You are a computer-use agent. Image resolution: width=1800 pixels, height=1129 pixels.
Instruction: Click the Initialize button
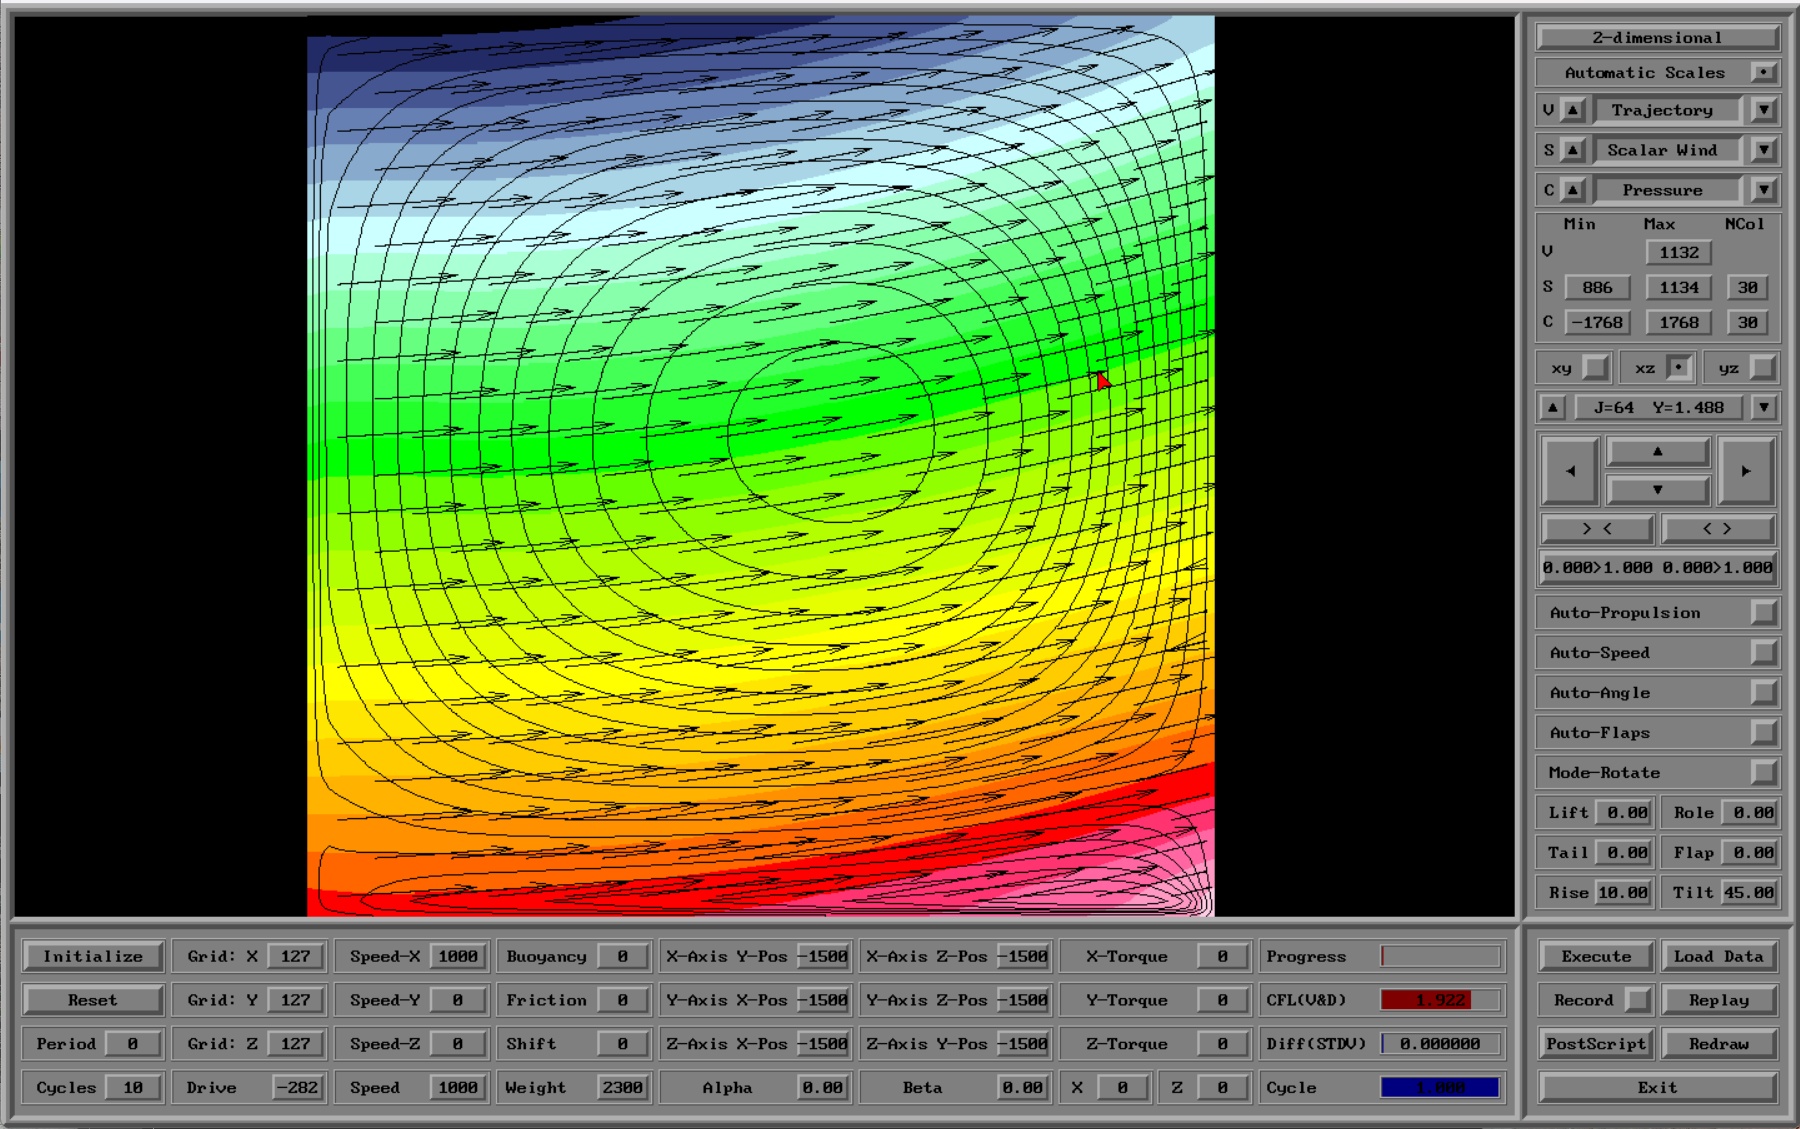point(93,956)
